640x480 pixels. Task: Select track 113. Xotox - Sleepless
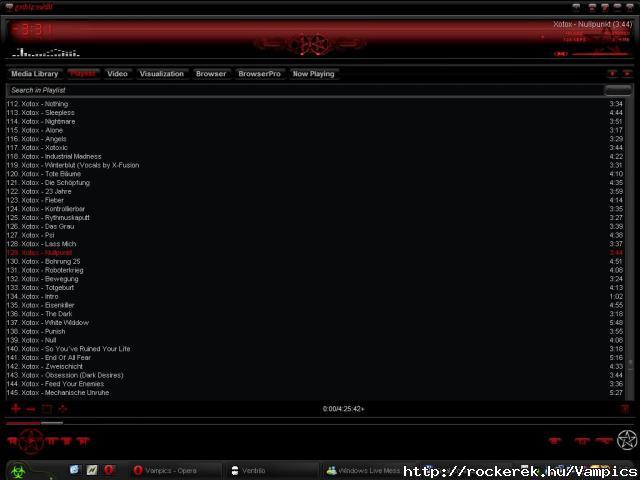[x=314, y=113]
